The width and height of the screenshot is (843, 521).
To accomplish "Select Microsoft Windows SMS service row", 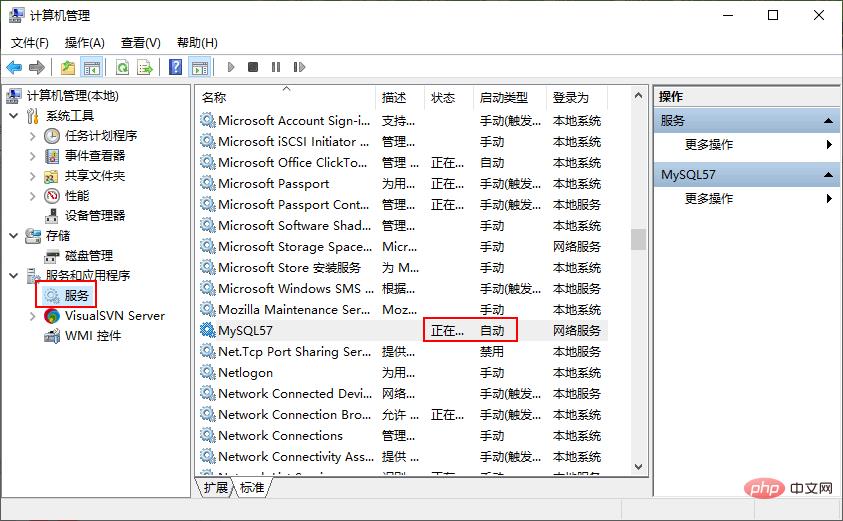I will point(403,288).
